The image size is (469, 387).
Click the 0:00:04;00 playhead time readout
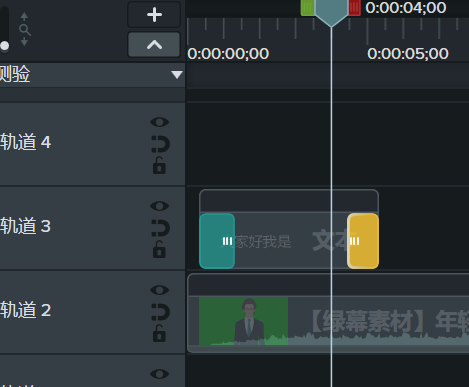point(406,8)
